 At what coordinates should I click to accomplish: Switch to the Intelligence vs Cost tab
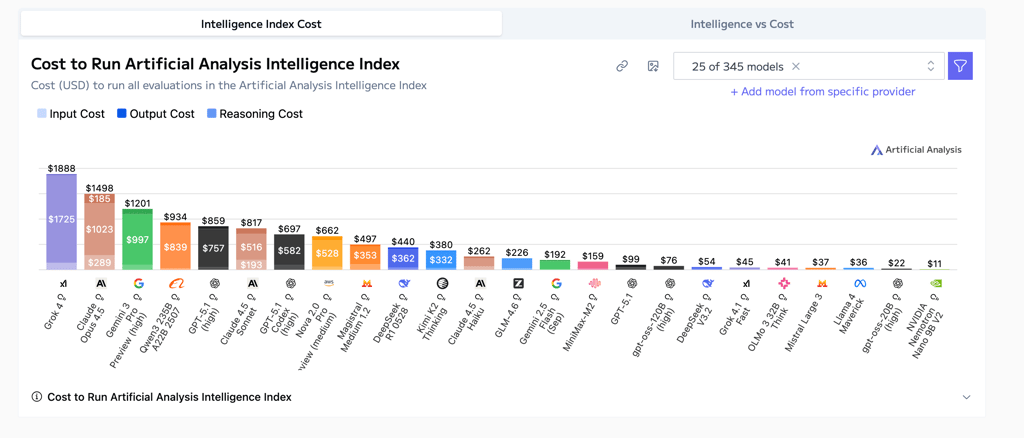click(742, 24)
